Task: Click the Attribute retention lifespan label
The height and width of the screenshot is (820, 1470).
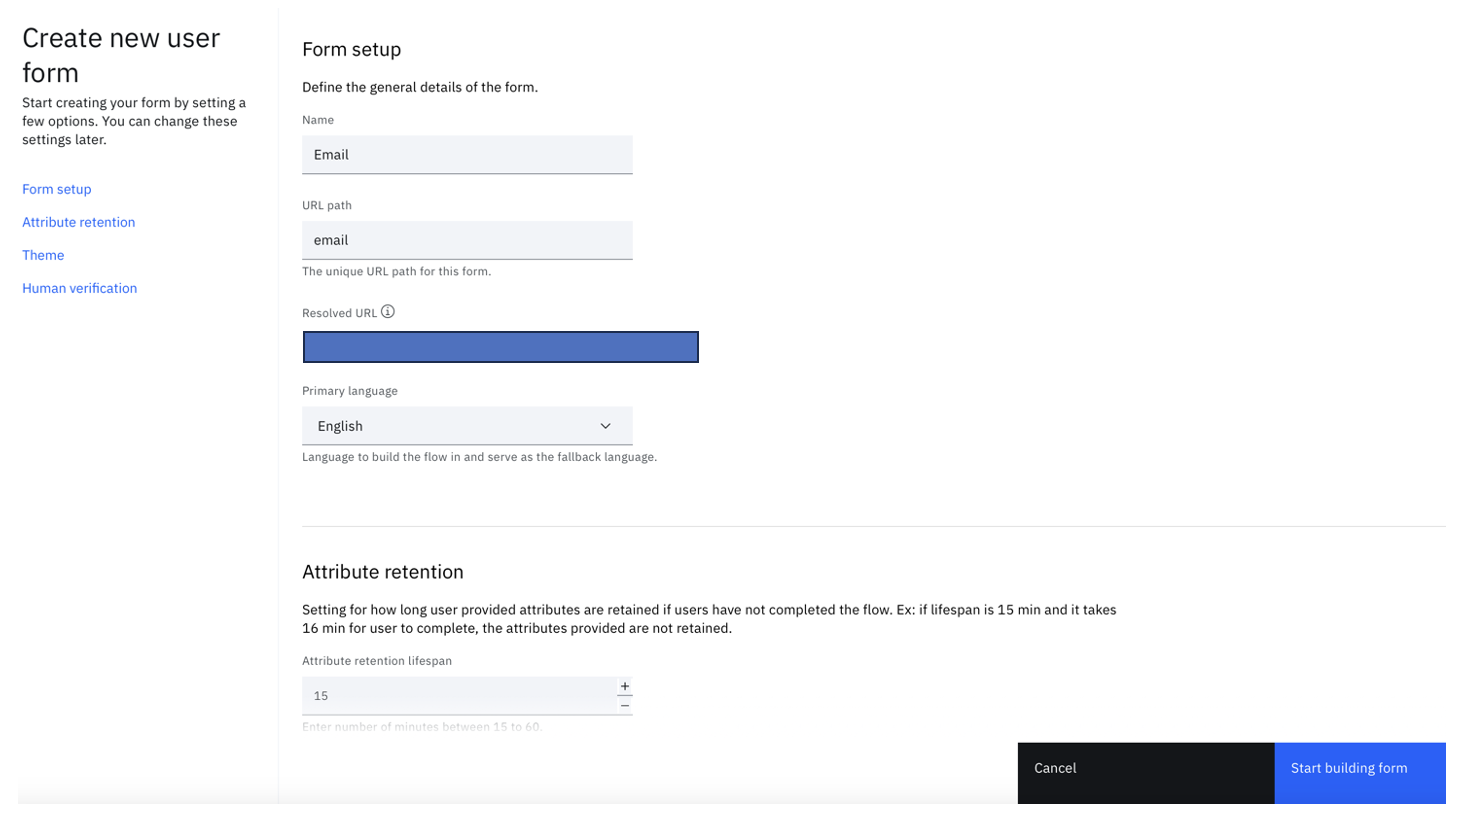Action: tap(377, 661)
